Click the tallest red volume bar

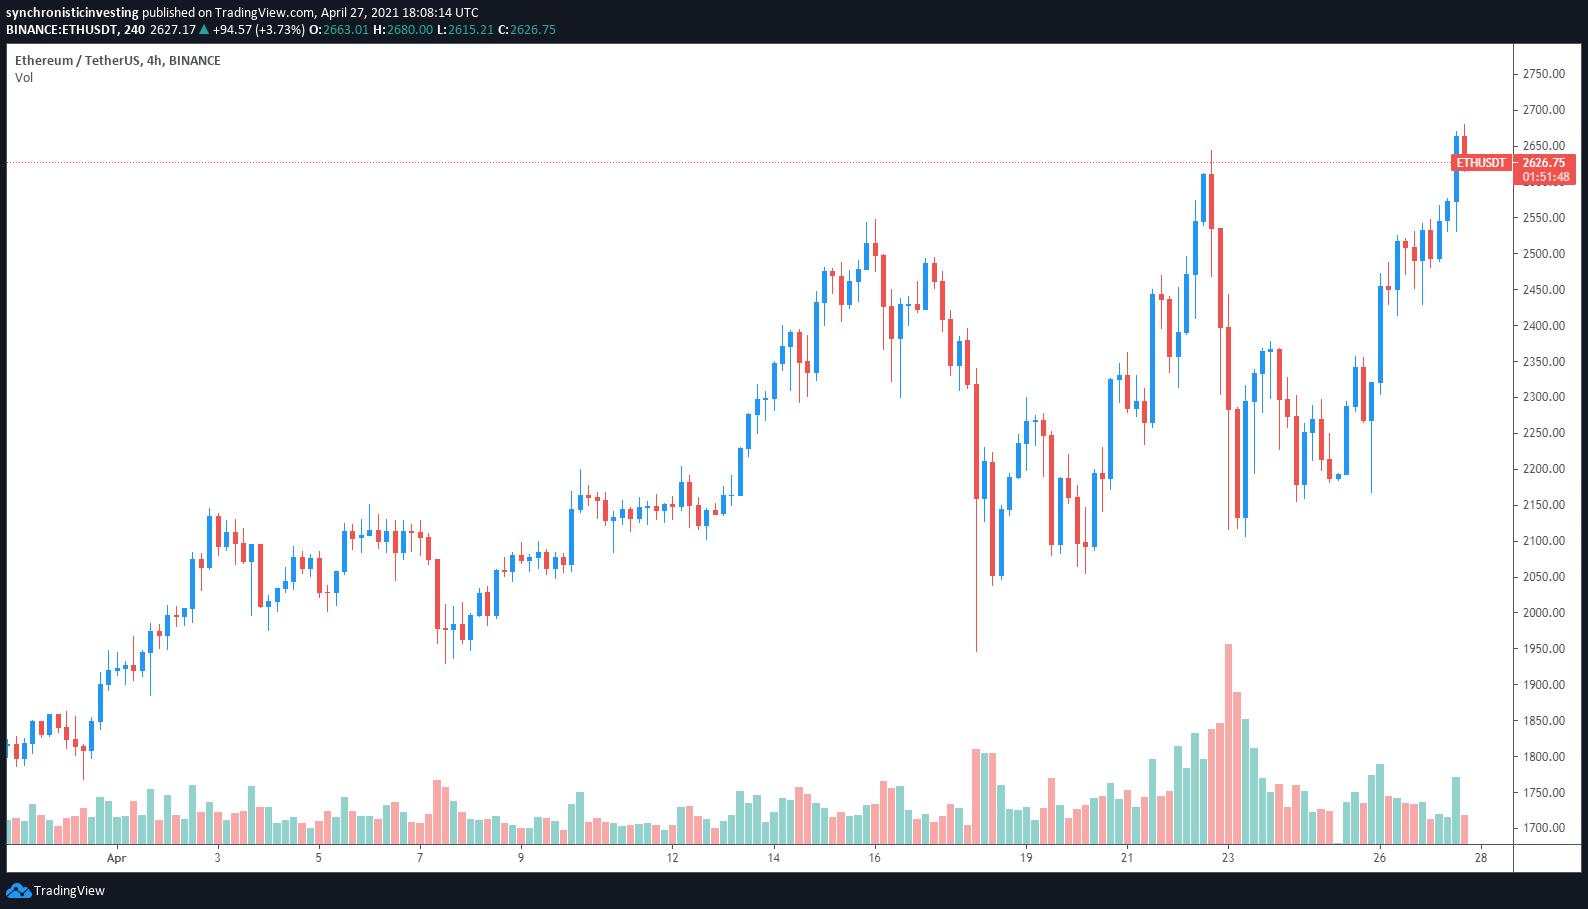[x=1228, y=744]
